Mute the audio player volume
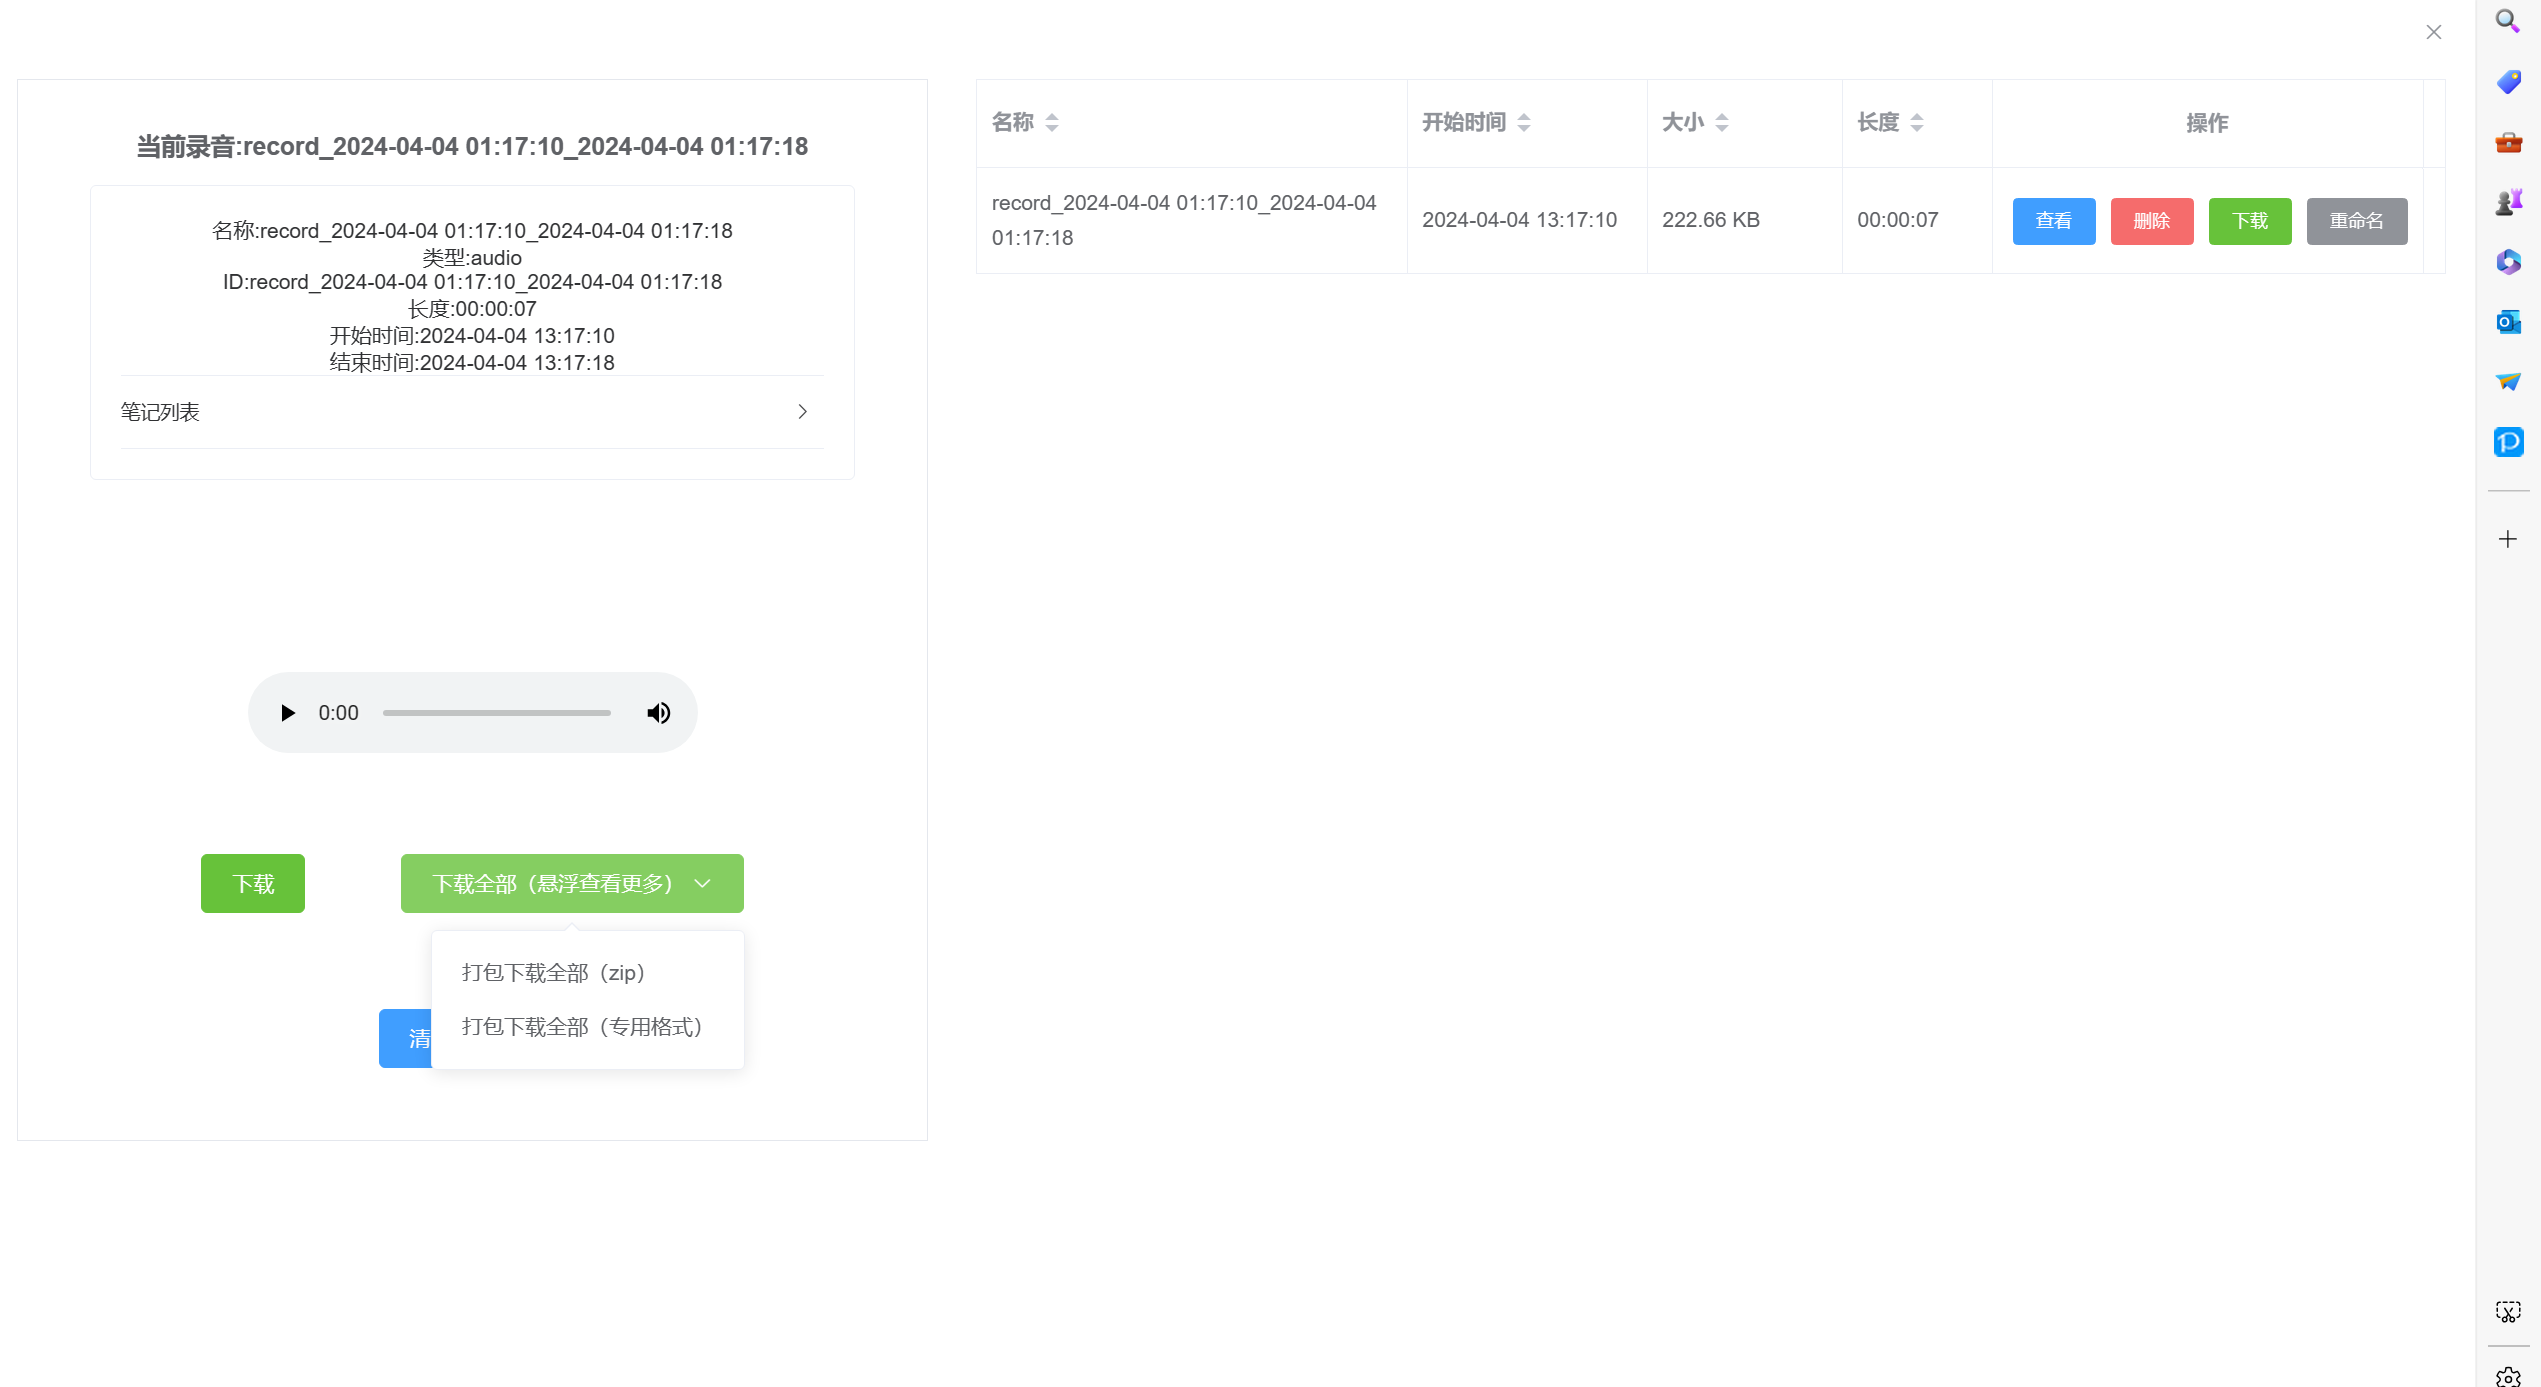 click(658, 713)
